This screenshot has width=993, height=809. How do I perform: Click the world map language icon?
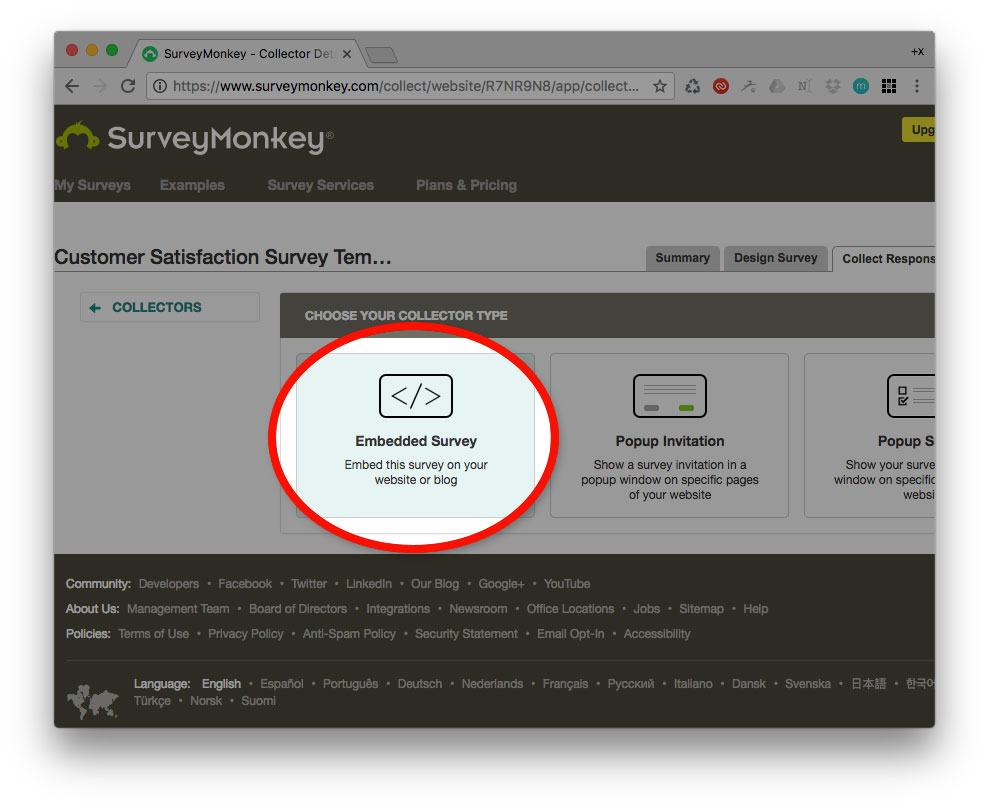coord(92,701)
